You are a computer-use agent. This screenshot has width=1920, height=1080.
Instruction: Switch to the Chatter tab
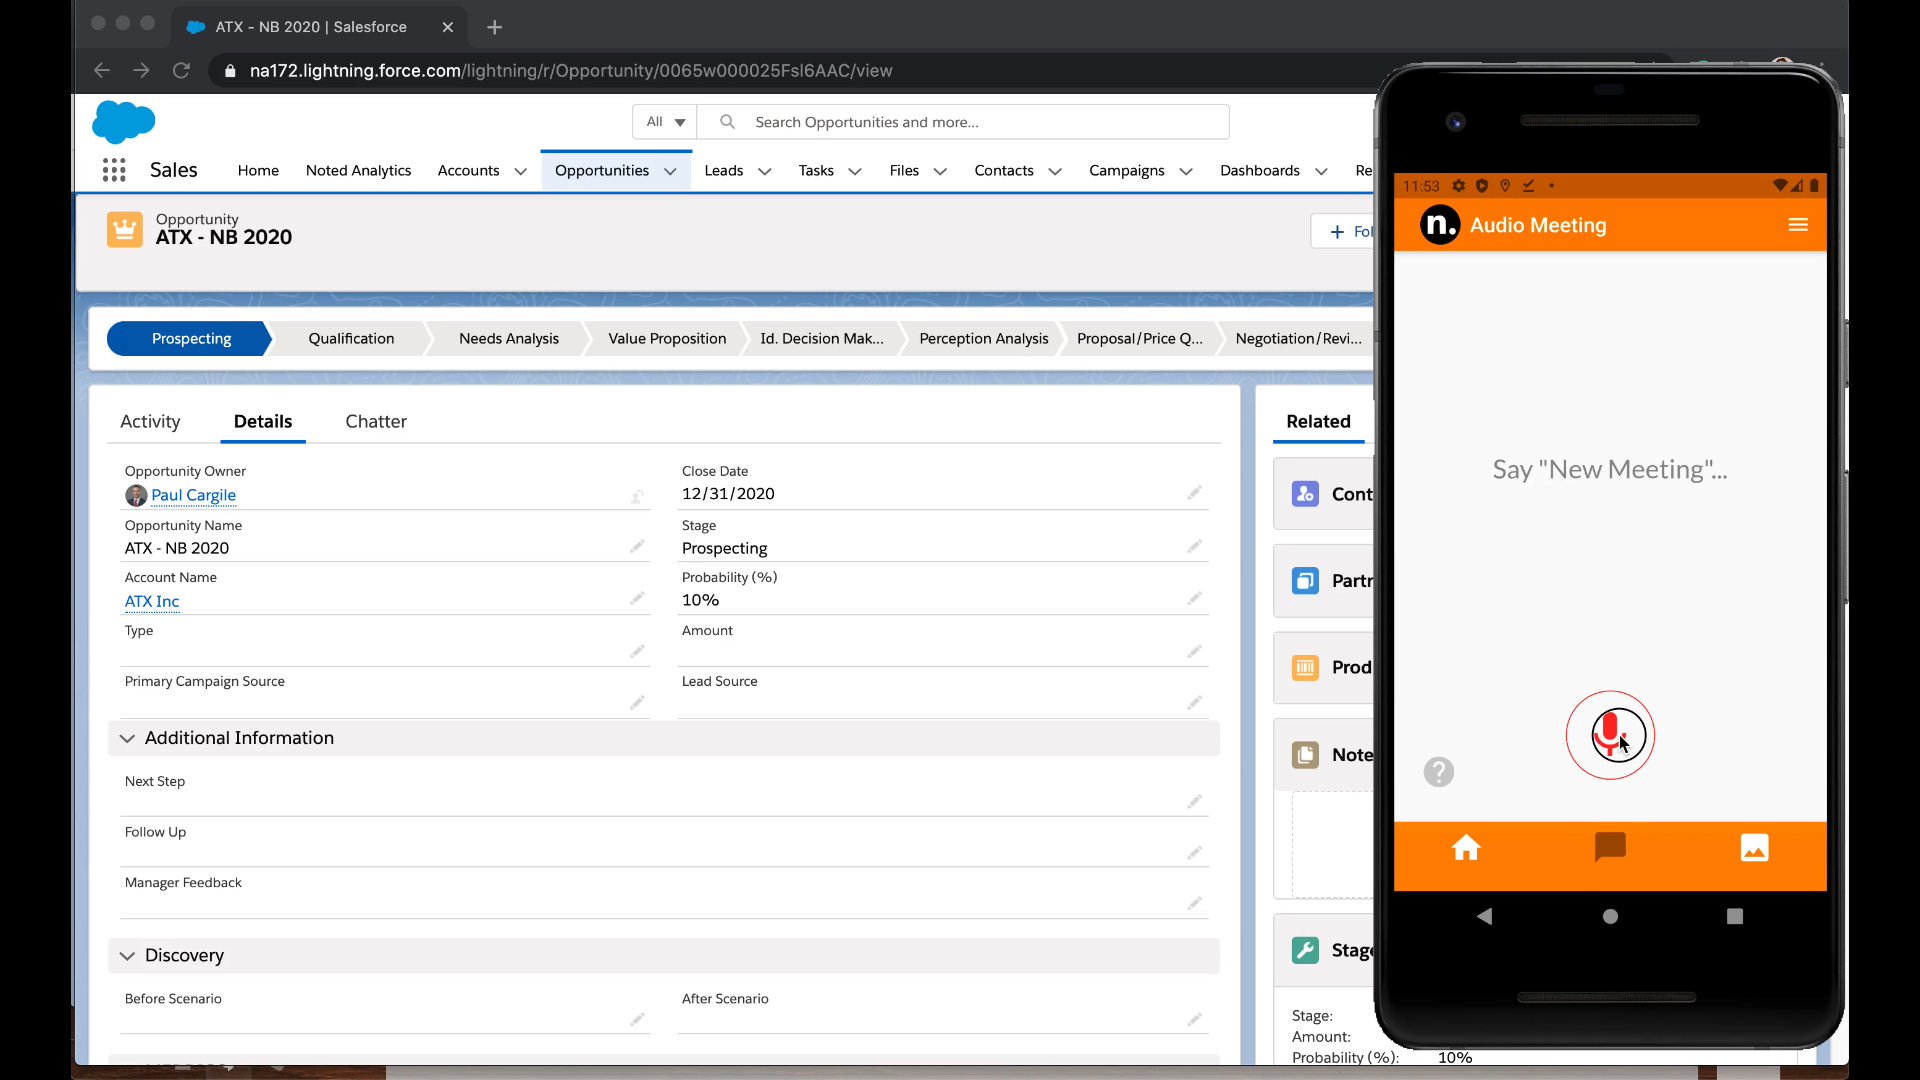point(376,421)
